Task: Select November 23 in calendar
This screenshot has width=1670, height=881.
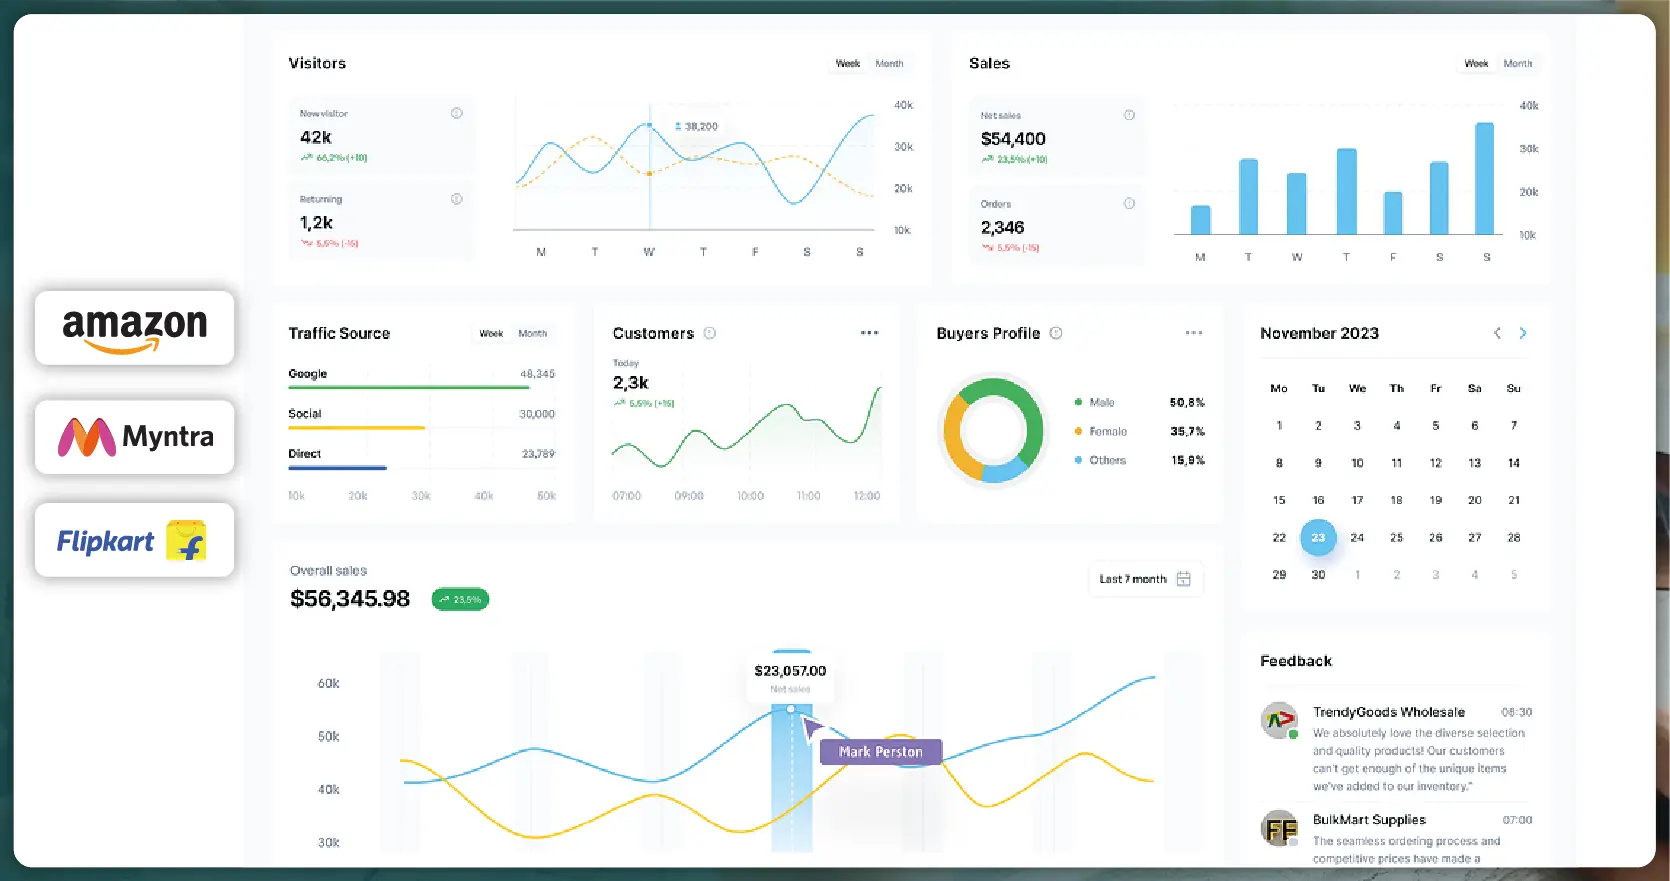Action: [1318, 537]
